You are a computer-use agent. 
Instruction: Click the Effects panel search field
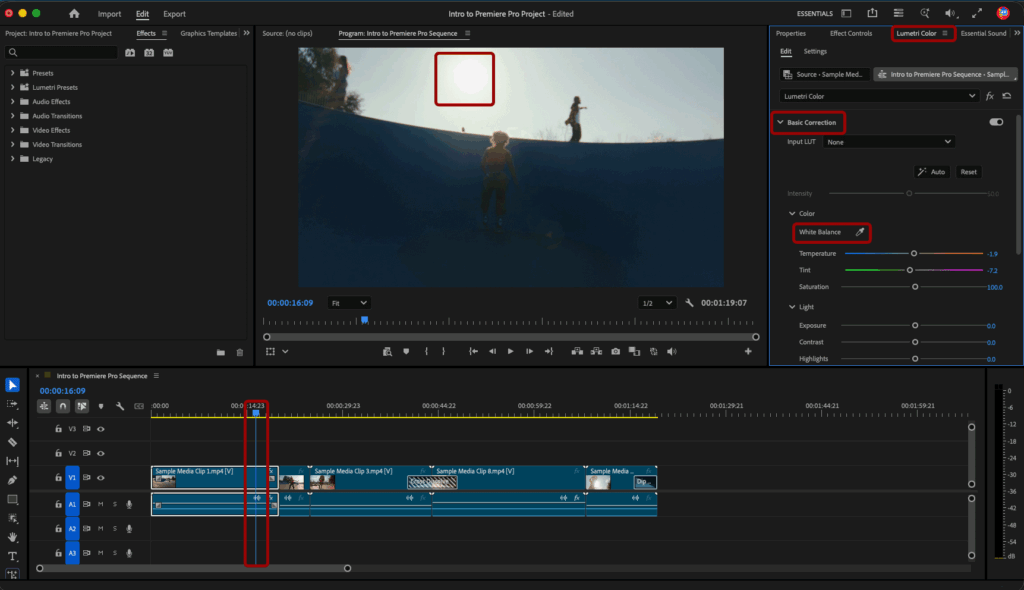61,52
